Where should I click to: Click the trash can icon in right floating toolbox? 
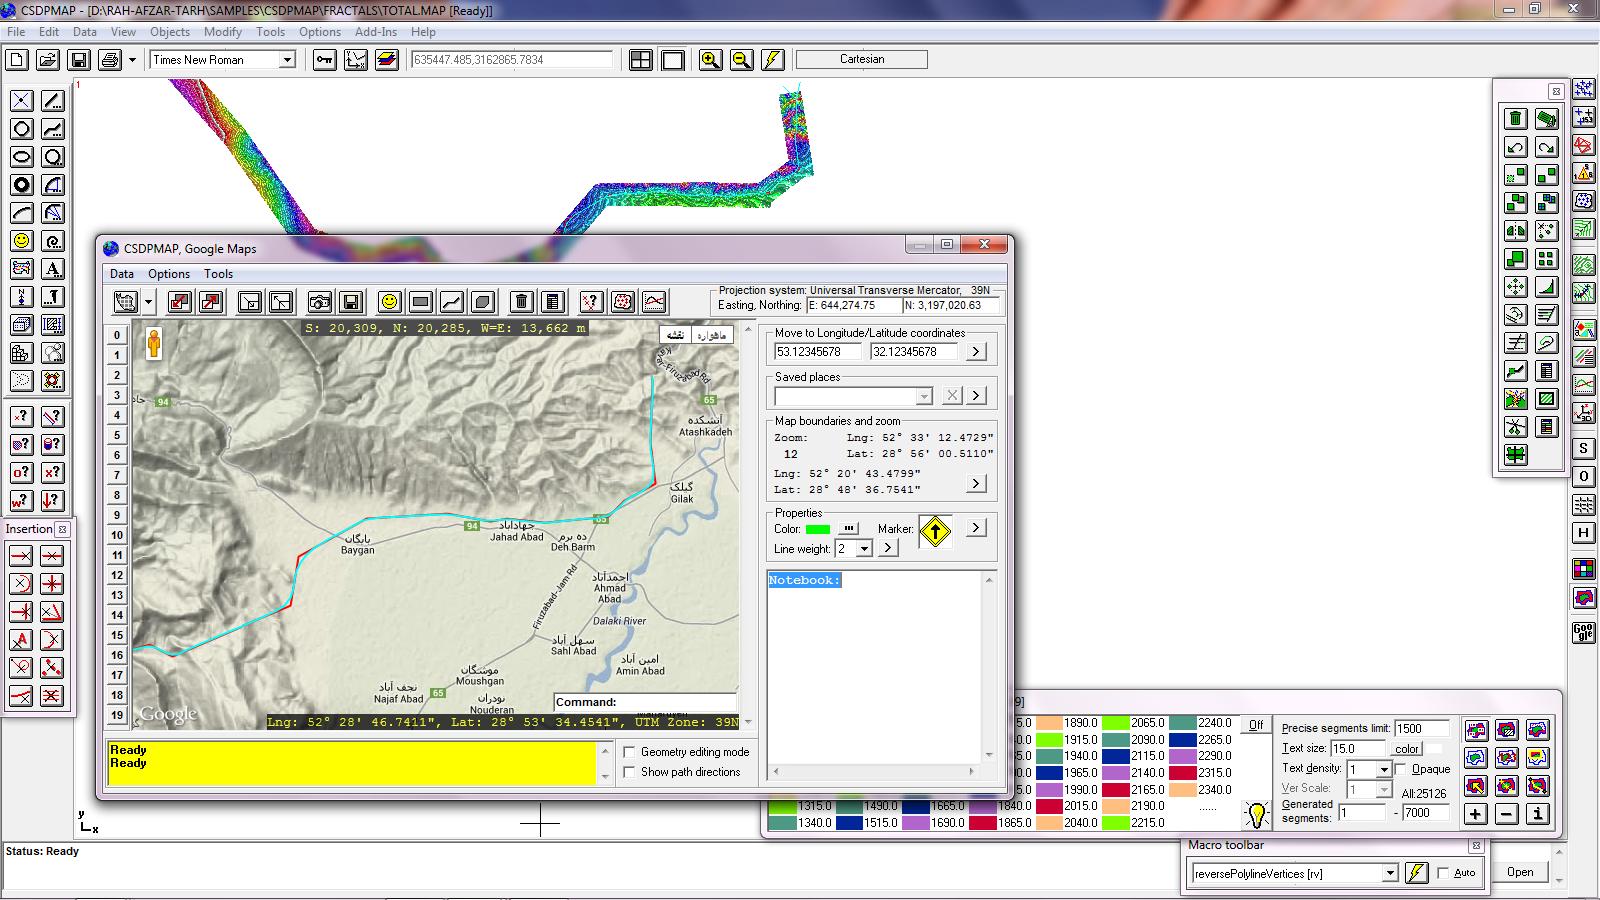pos(1516,119)
